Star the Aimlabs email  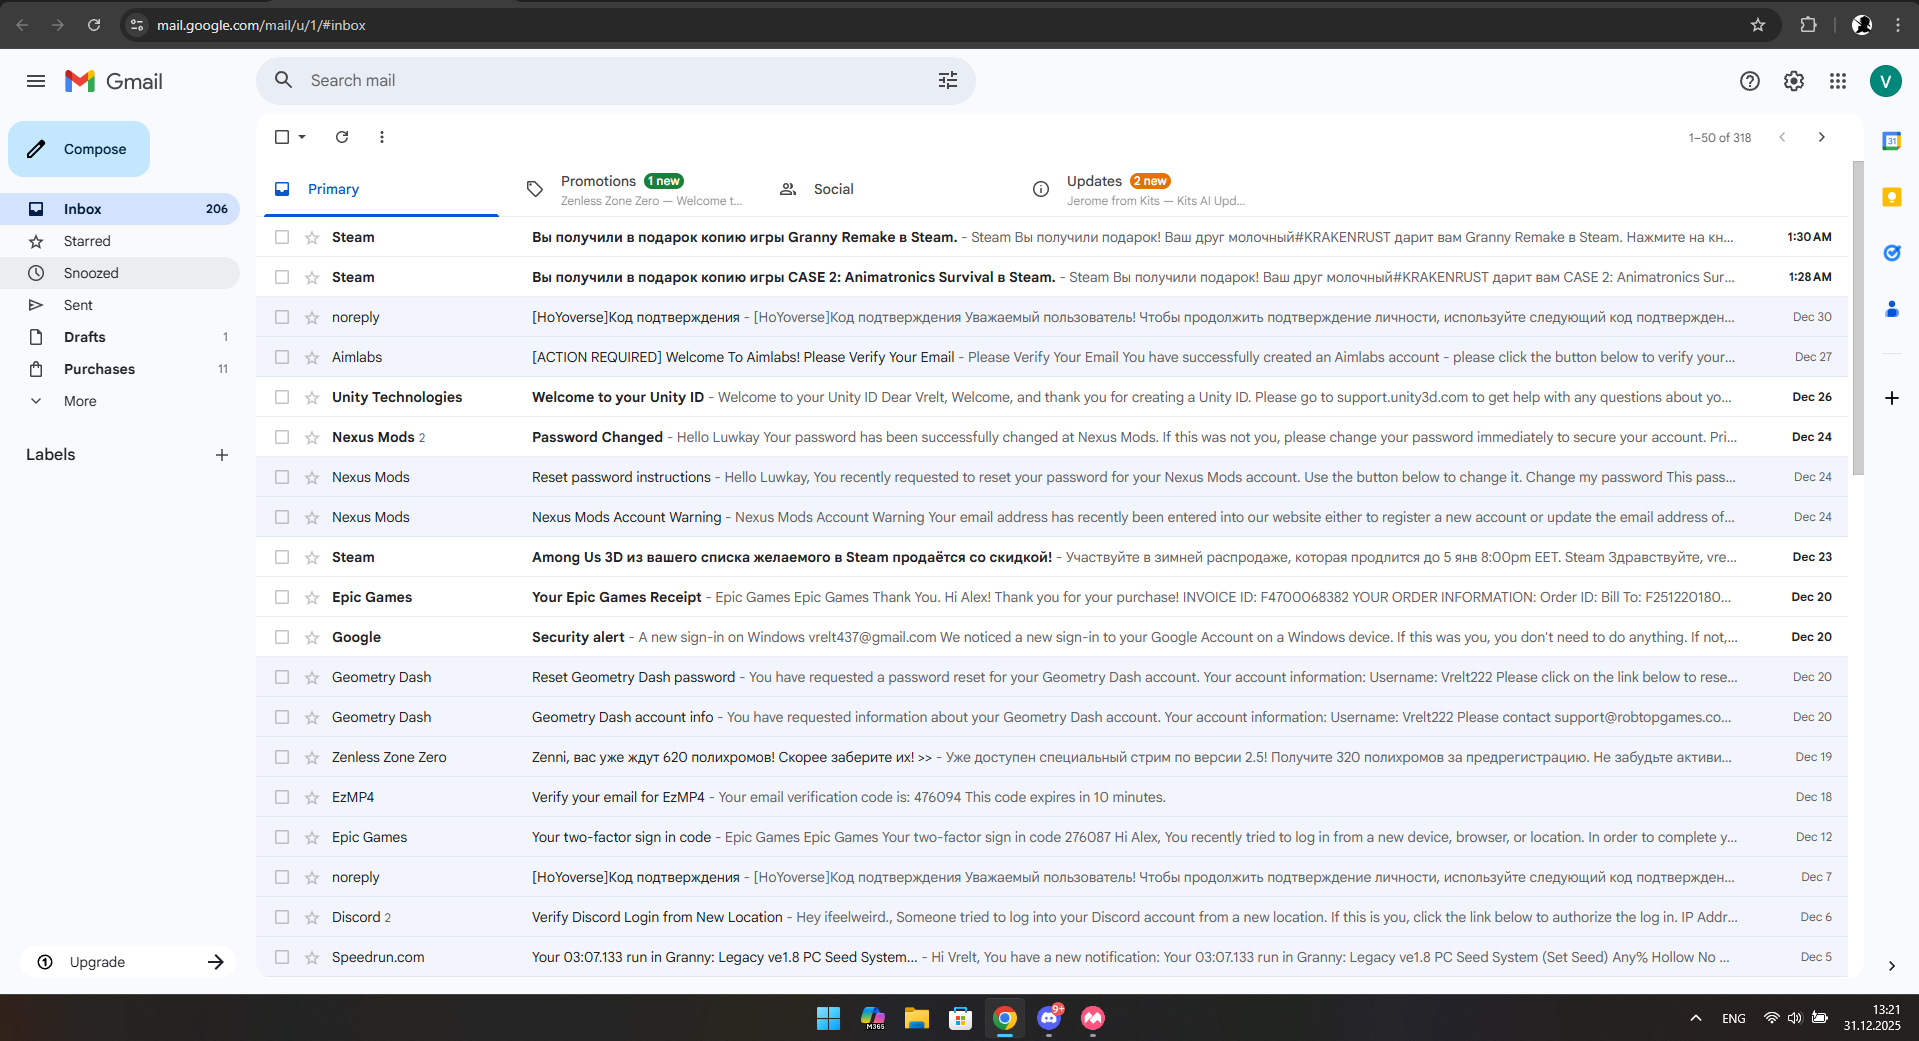[312, 357]
